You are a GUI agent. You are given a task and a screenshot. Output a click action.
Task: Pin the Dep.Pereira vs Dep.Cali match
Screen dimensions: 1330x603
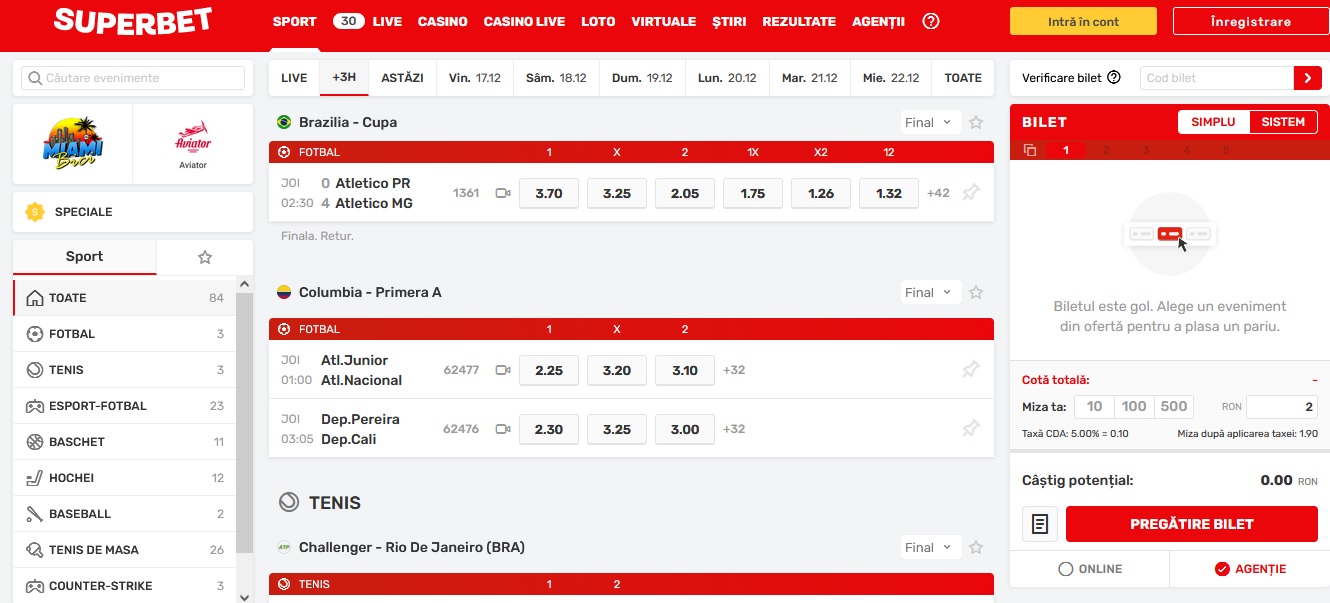point(970,429)
